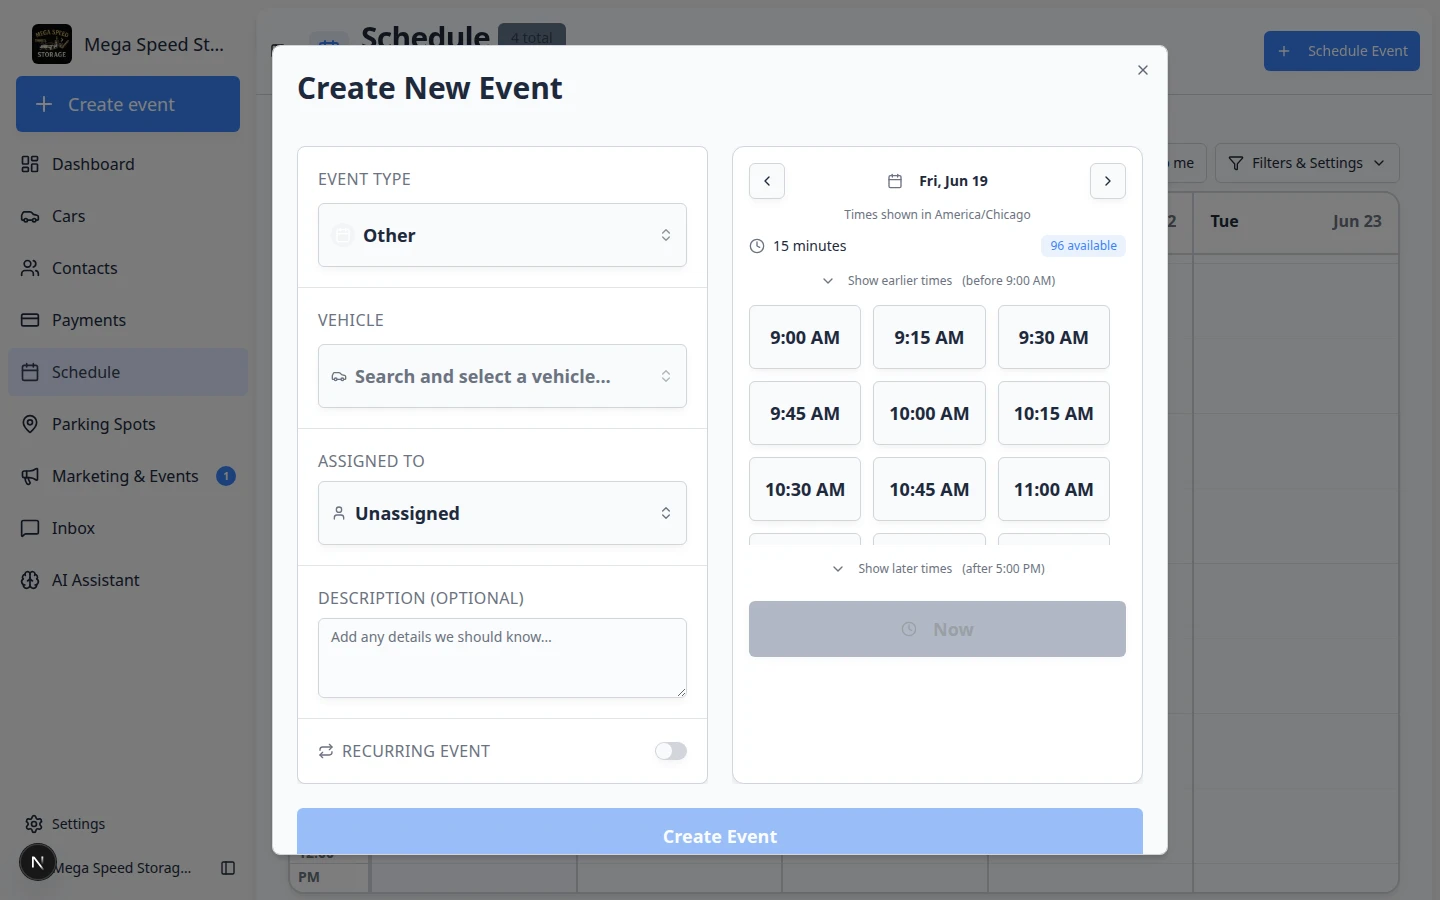Click the calendar icon beside the date
The height and width of the screenshot is (900, 1440).
895,181
